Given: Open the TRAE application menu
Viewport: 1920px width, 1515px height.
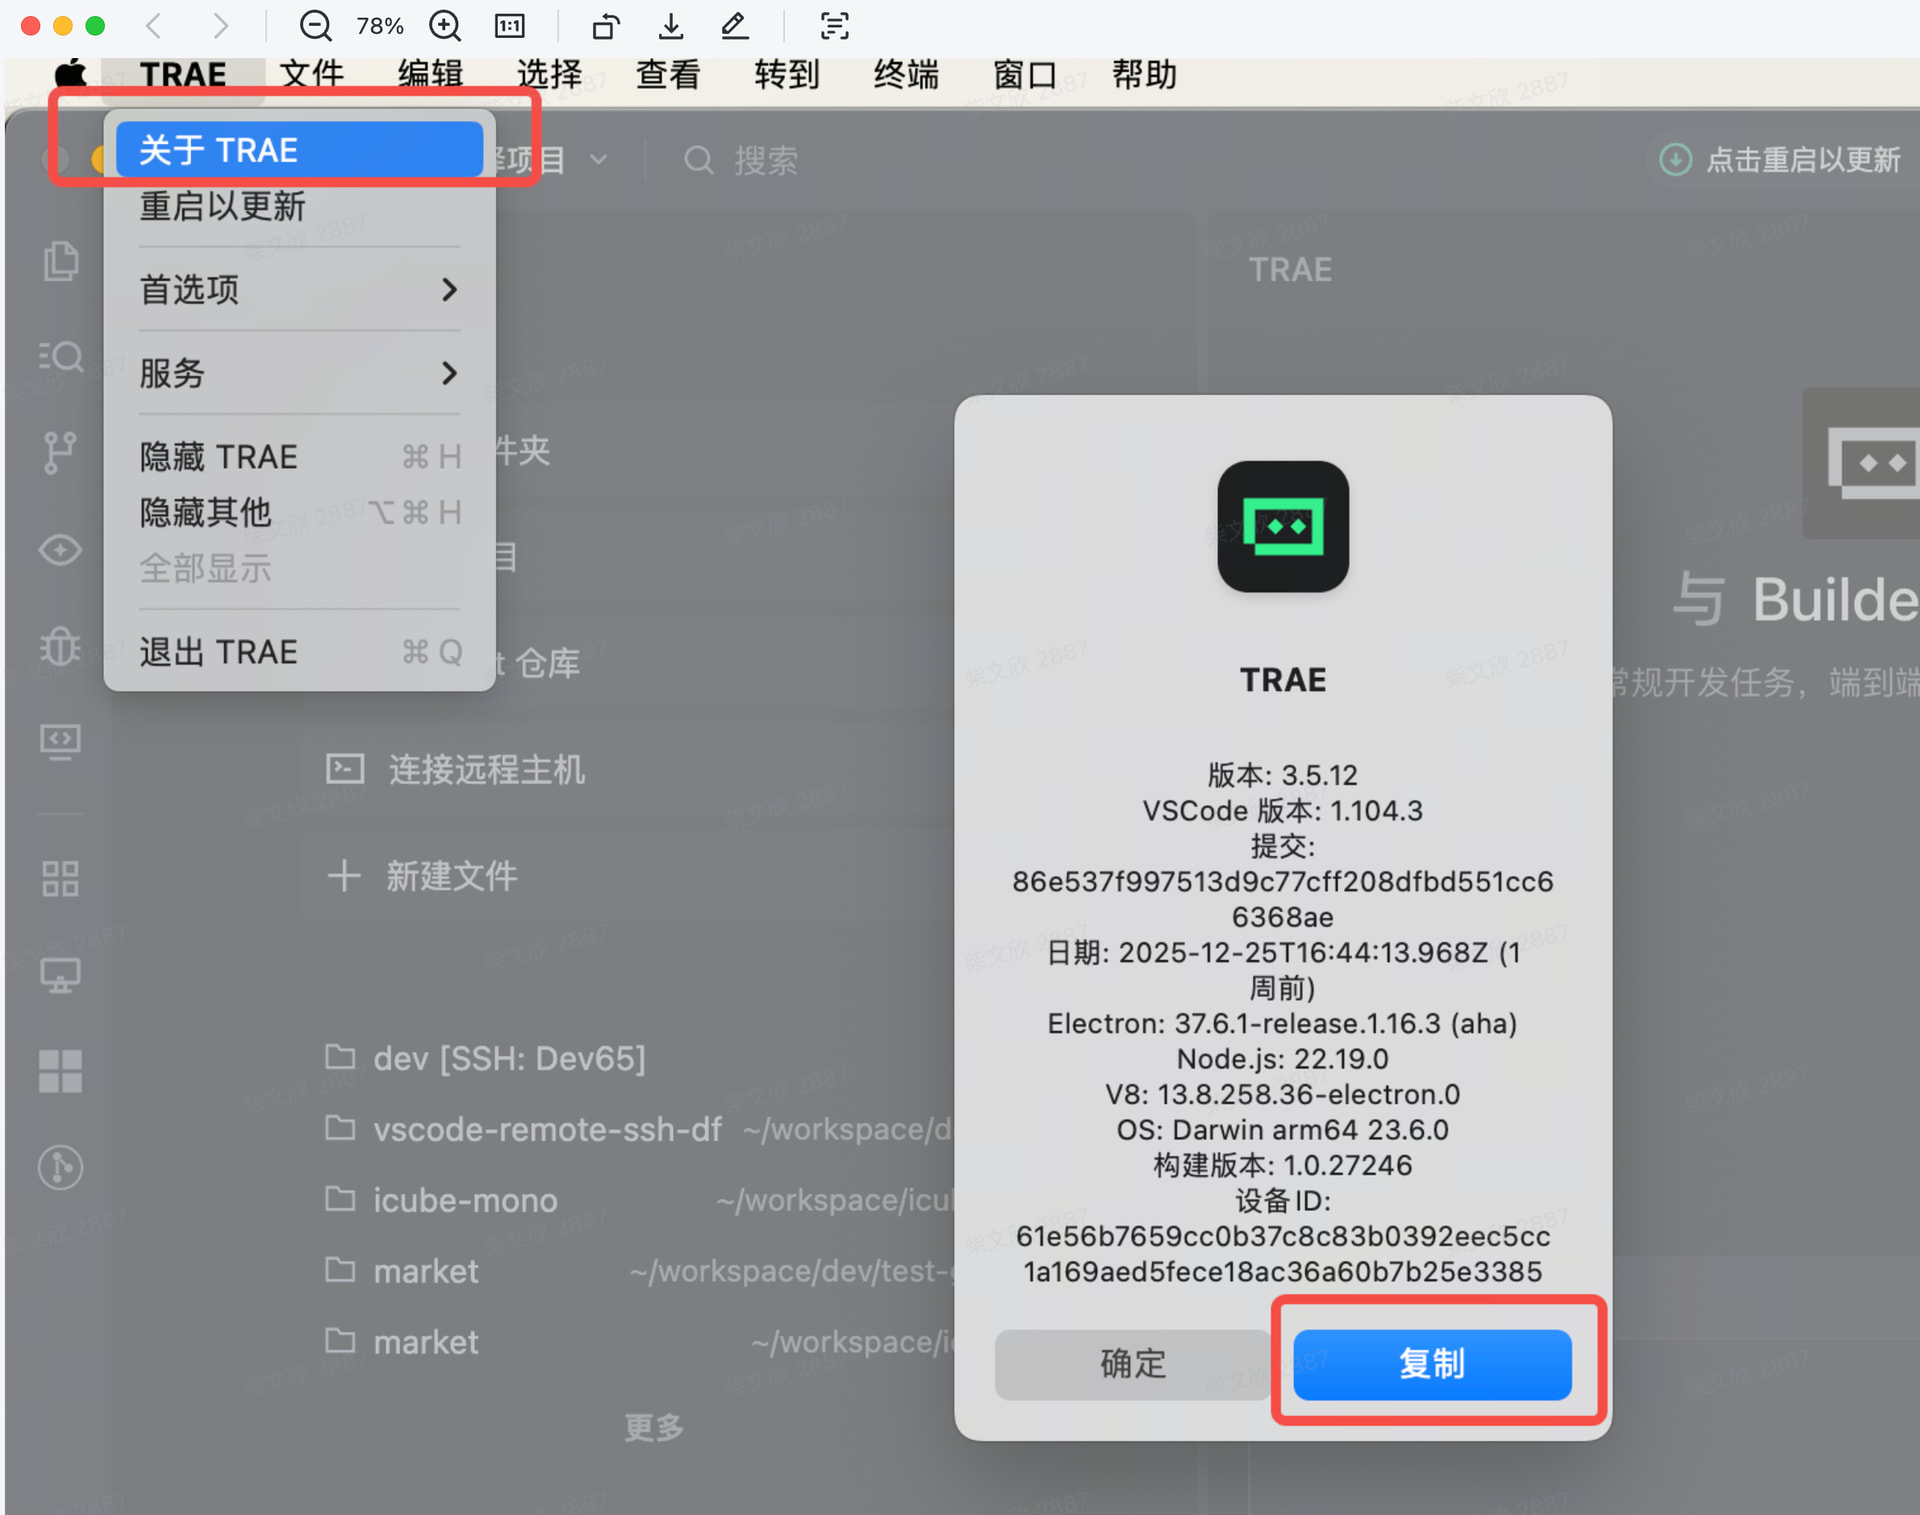Looking at the screenshot, I should pos(183,74).
